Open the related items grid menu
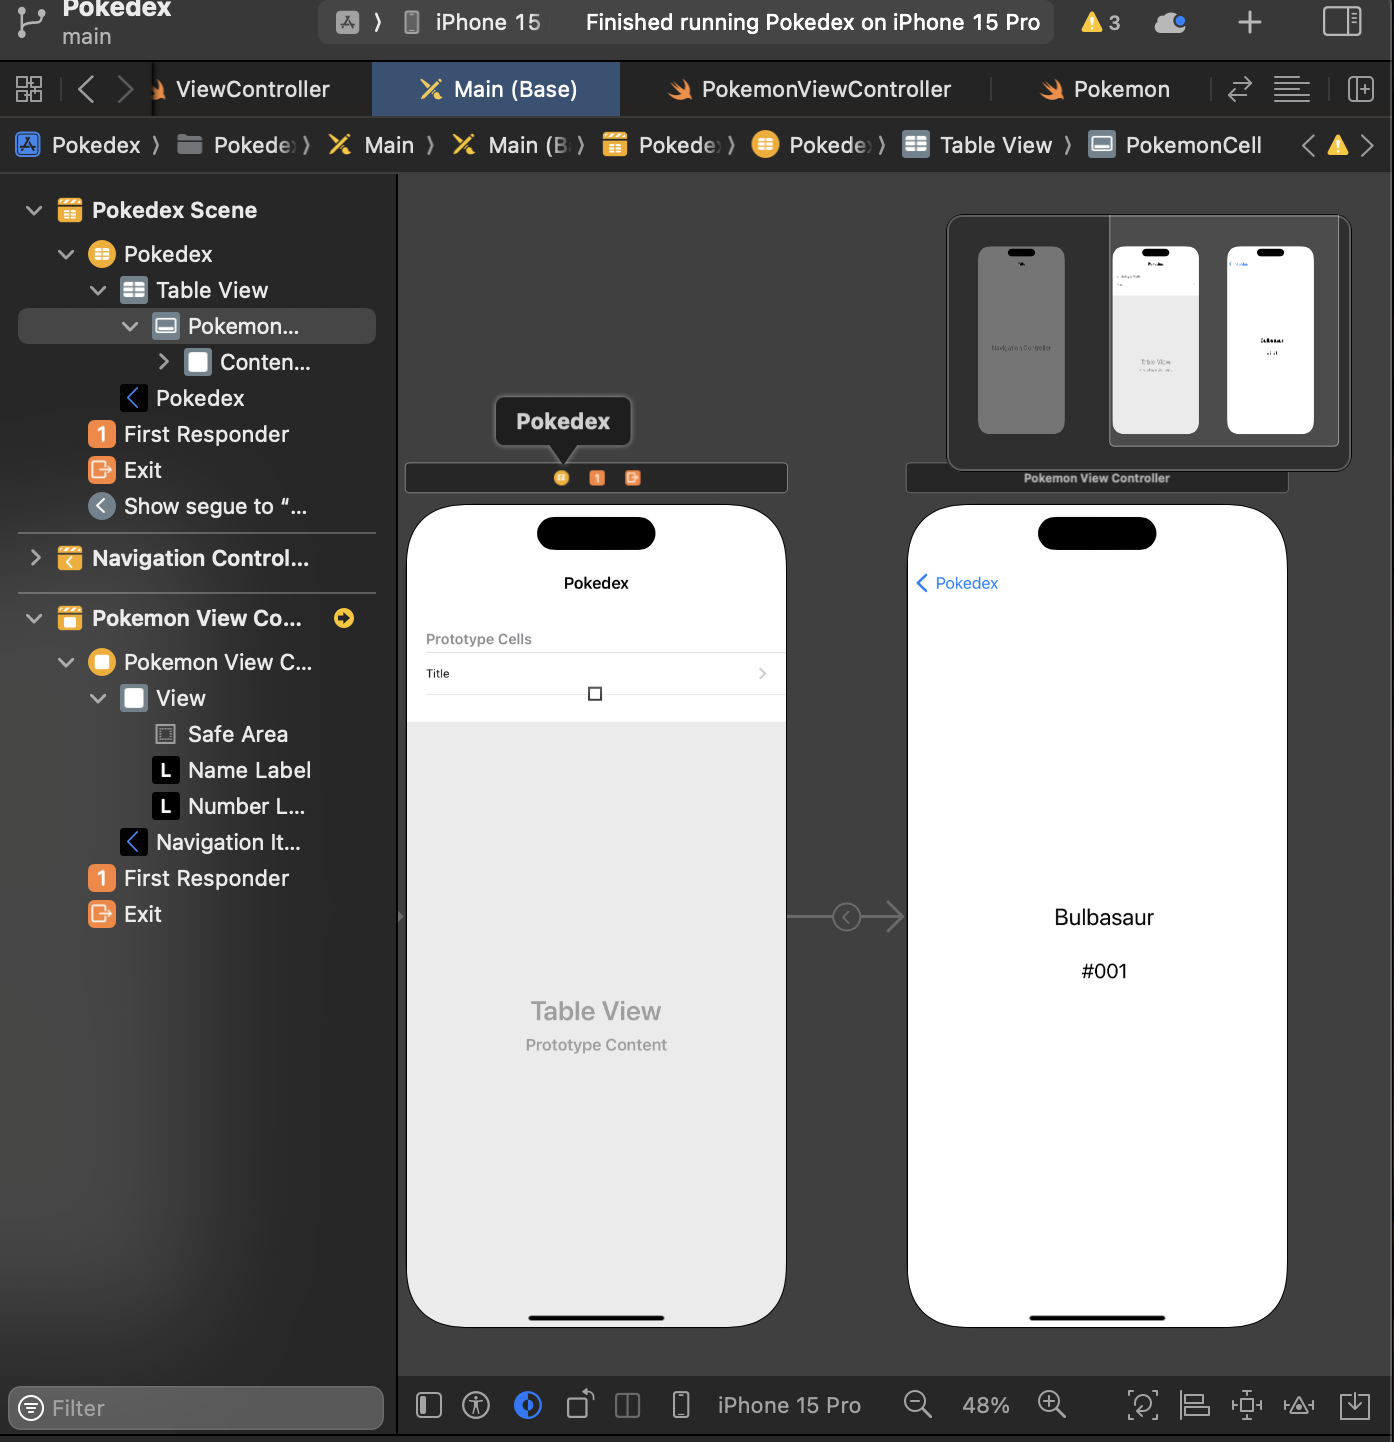Image resolution: width=1394 pixels, height=1442 pixels. click(29, 89)
